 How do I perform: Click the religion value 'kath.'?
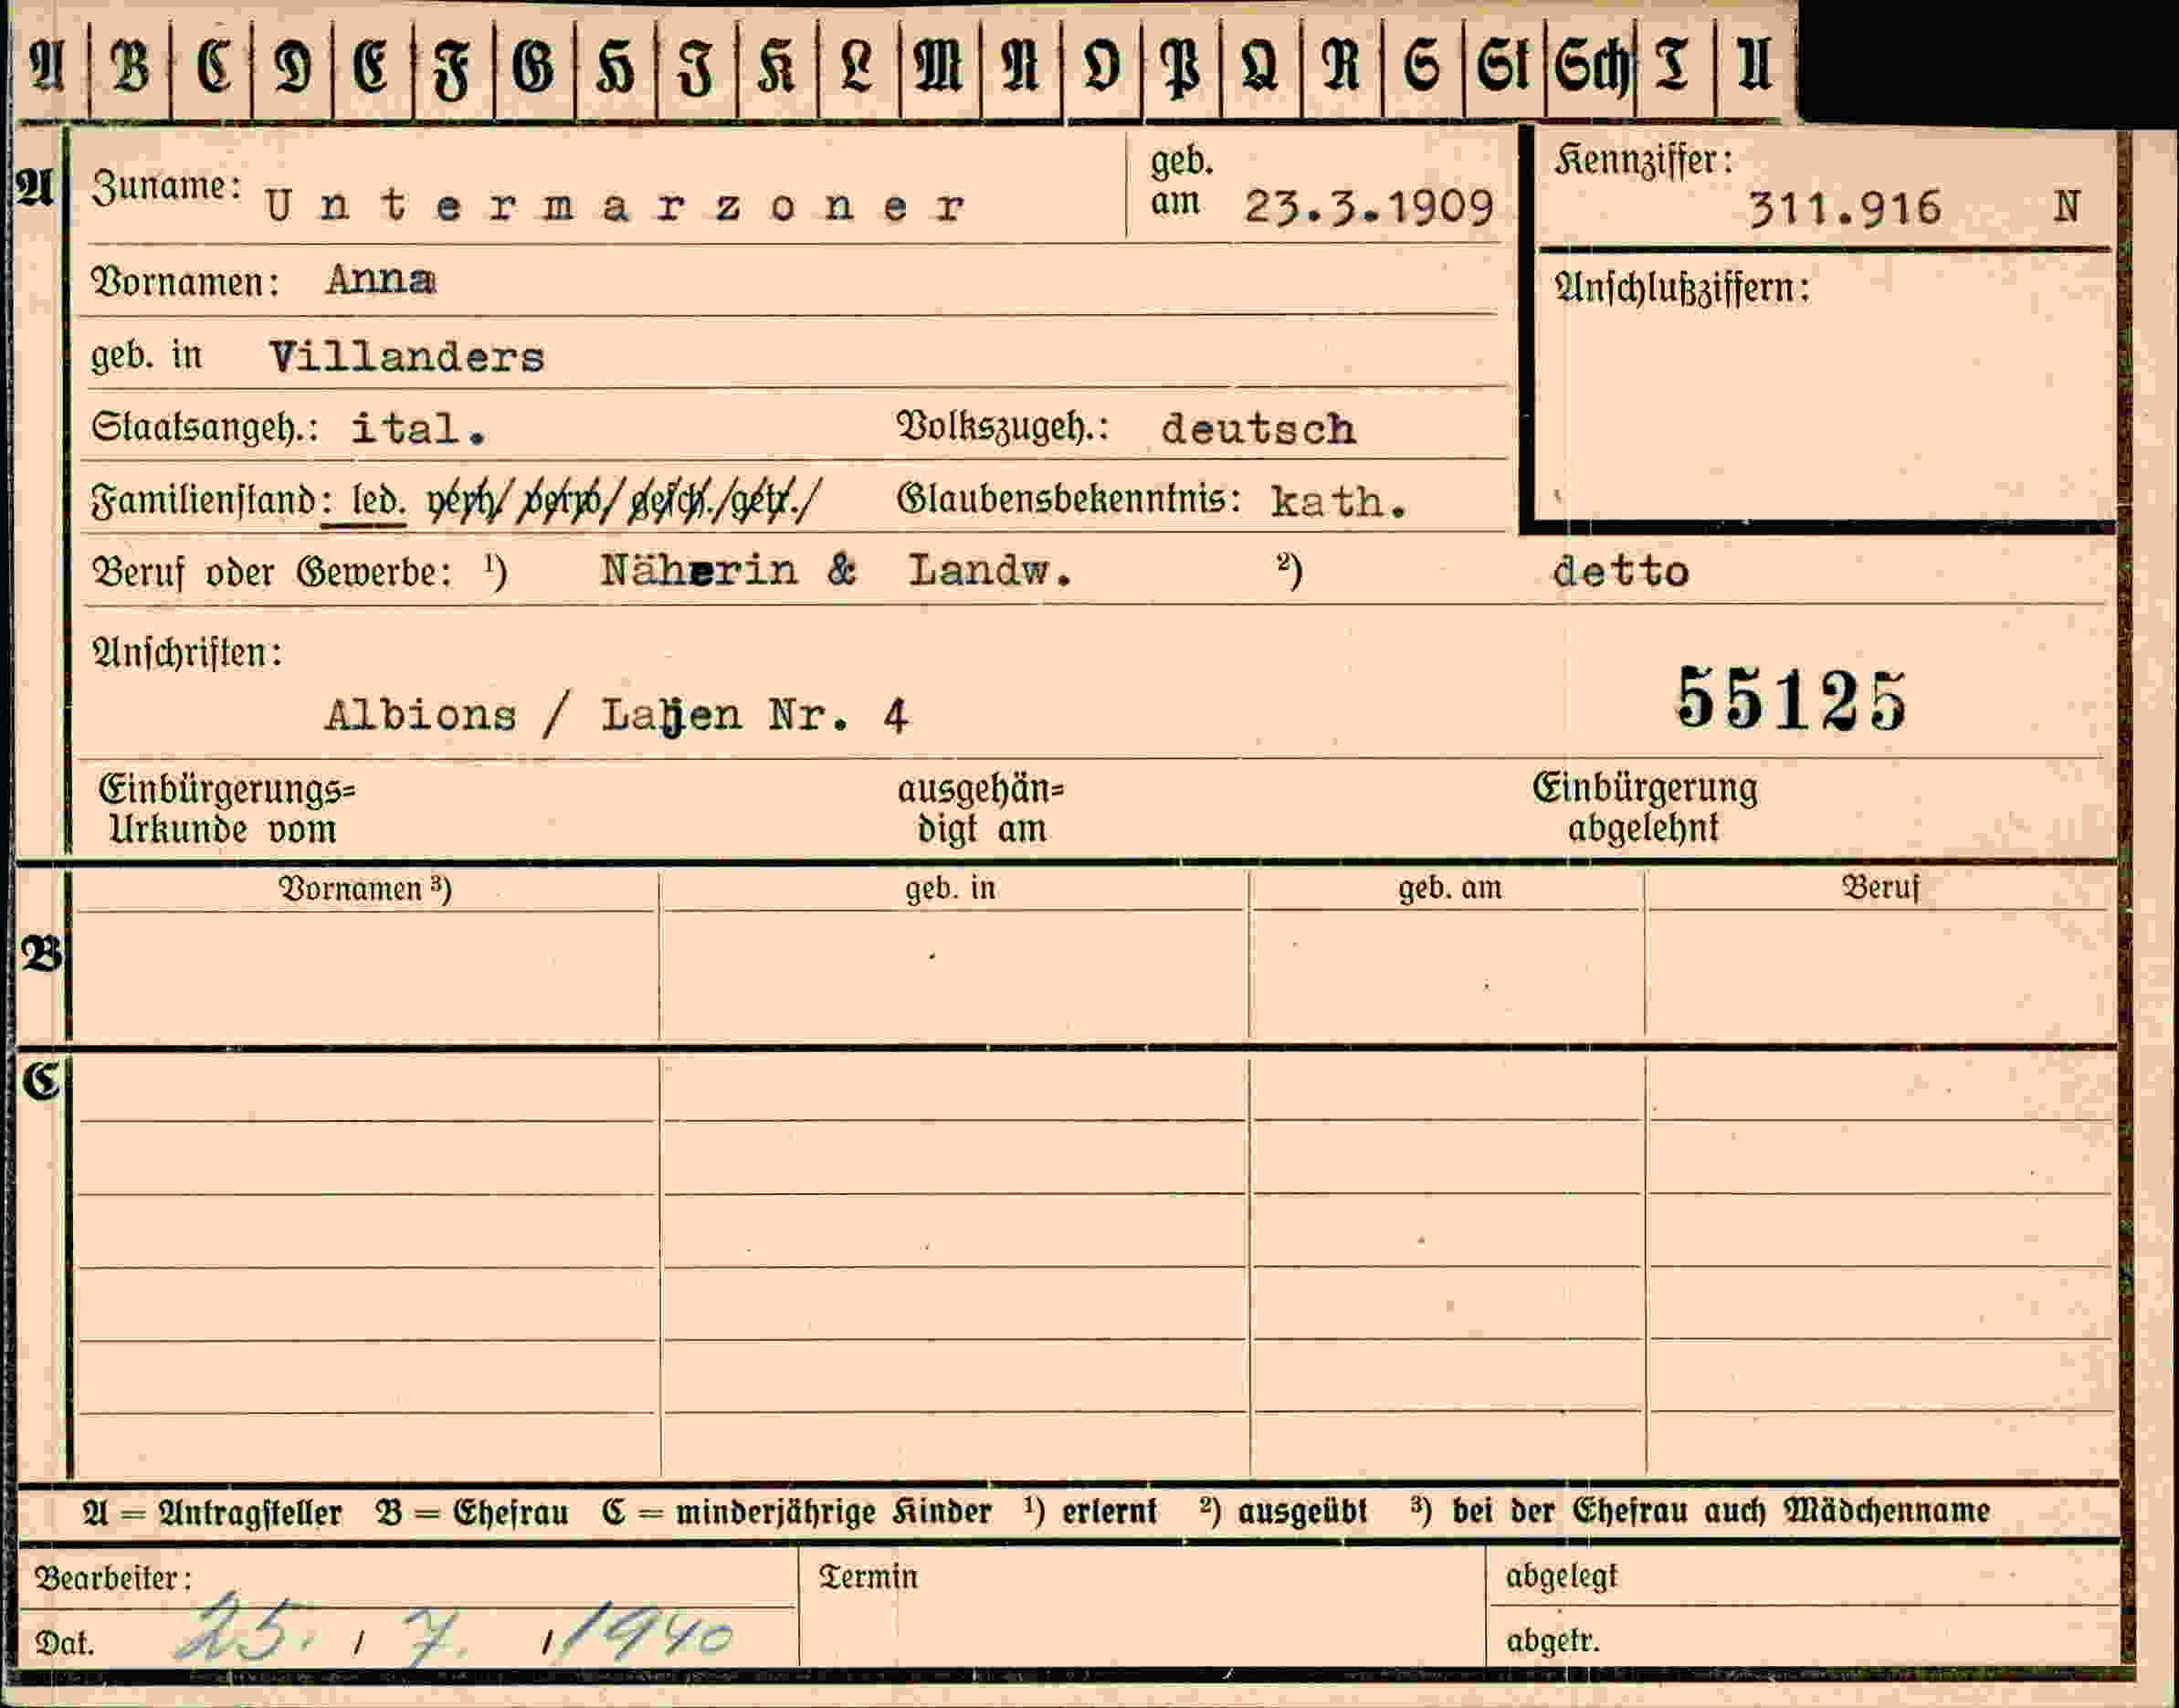(1339, 502)
